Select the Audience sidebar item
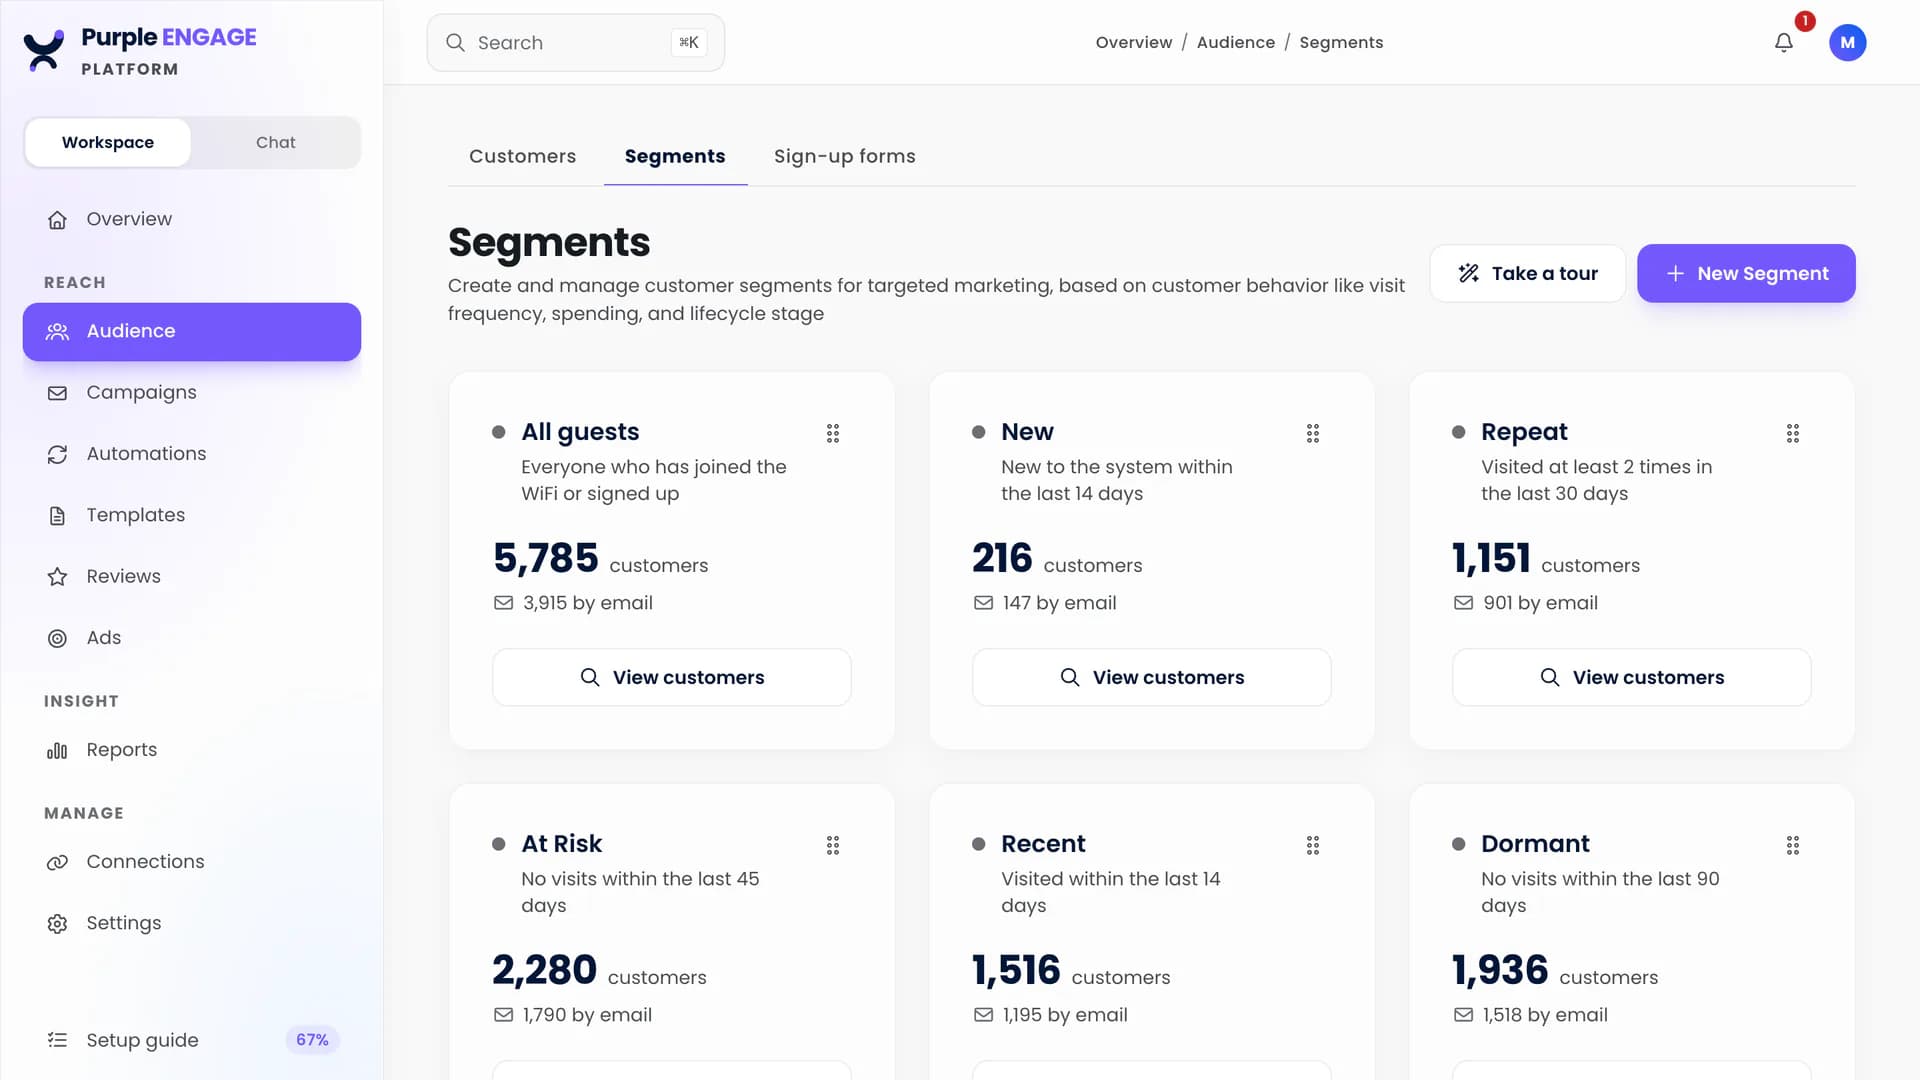Image resolution: width=1920 pixels, height=1080 pixels. click(x=192, y=332)
